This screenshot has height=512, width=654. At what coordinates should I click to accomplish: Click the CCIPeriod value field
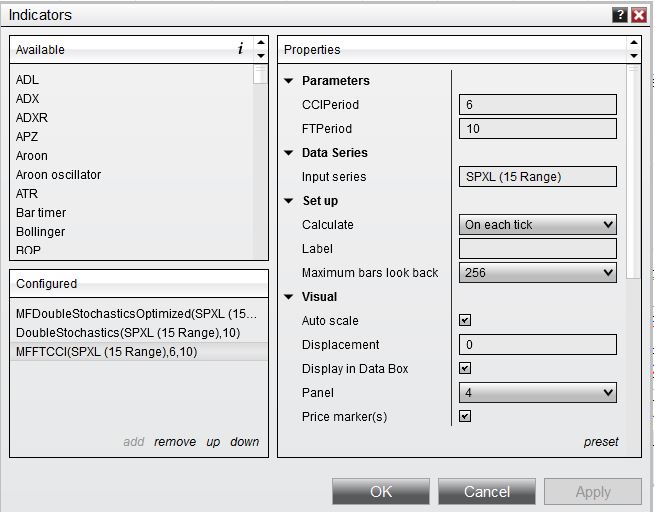[538, 105]
